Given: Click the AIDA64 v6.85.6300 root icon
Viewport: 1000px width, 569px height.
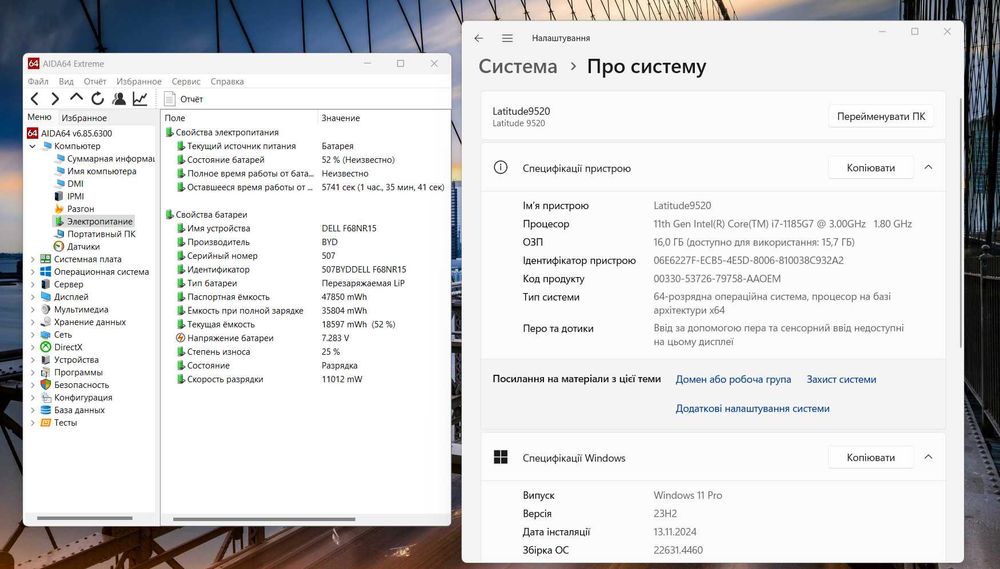Looking at the screenshot, I should click(33, 133).
